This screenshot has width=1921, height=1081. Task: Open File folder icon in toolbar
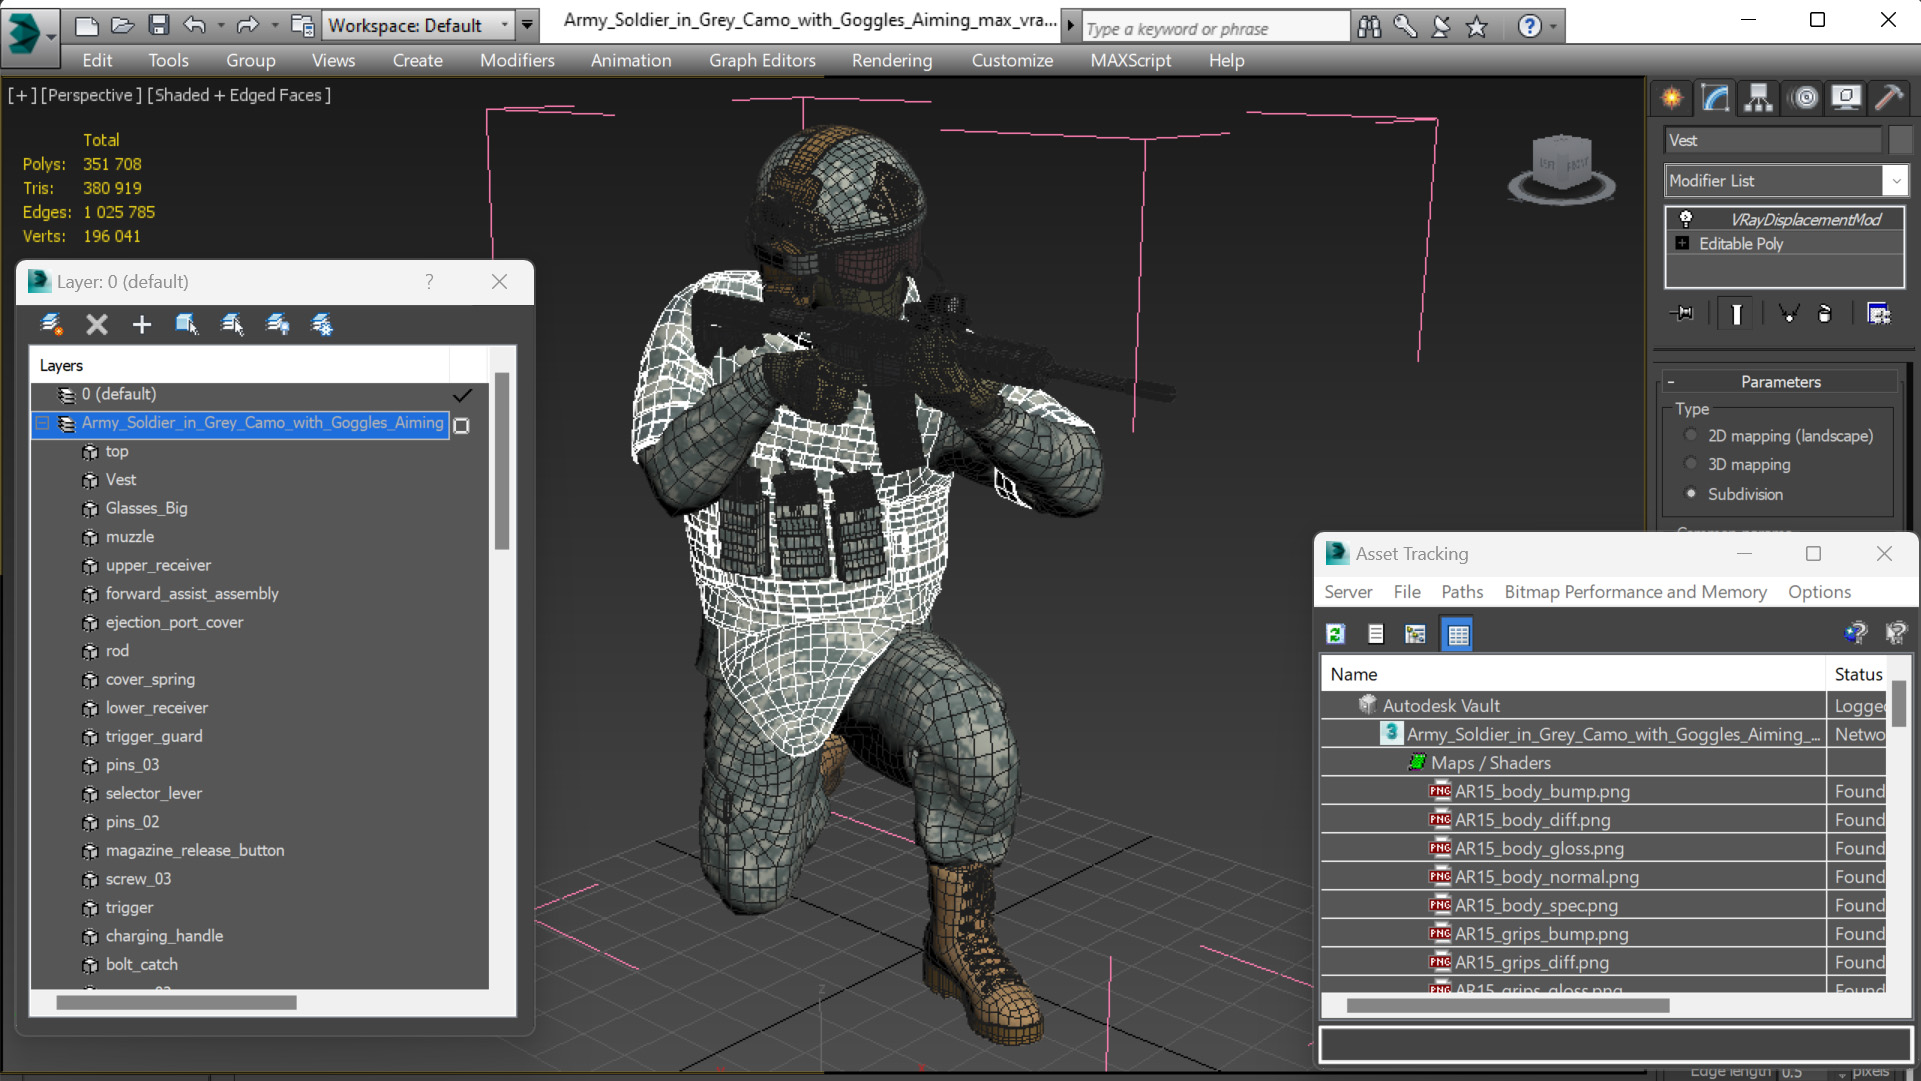(x=122, y=25)
